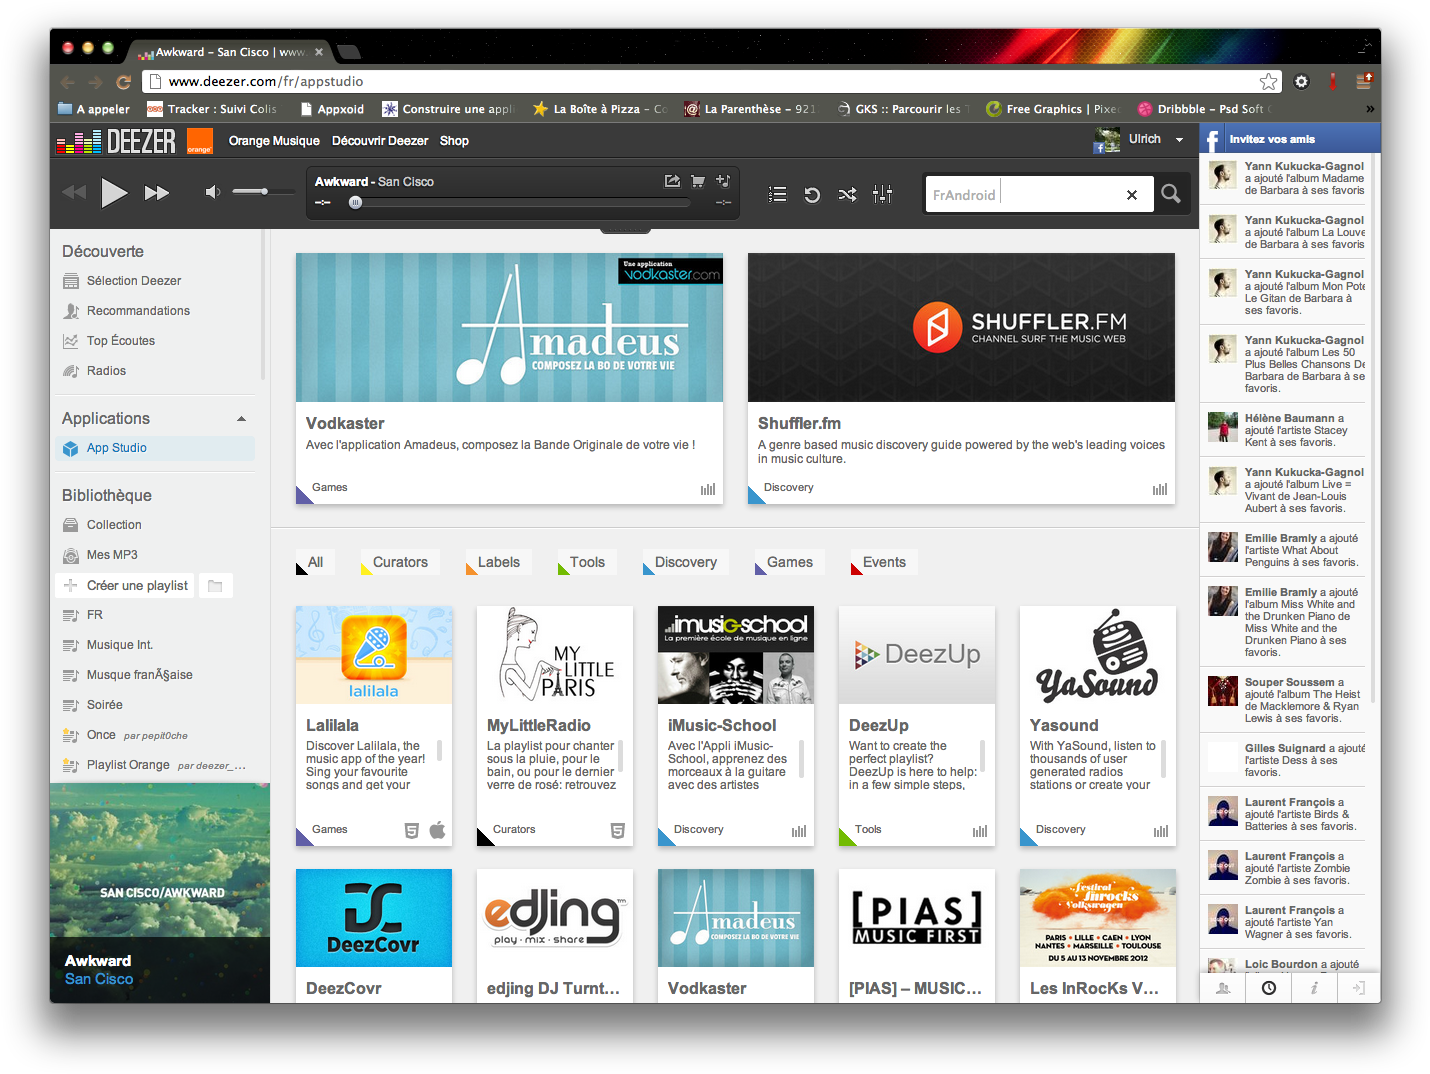Open the FR playlist

click(x=95, y=615)
